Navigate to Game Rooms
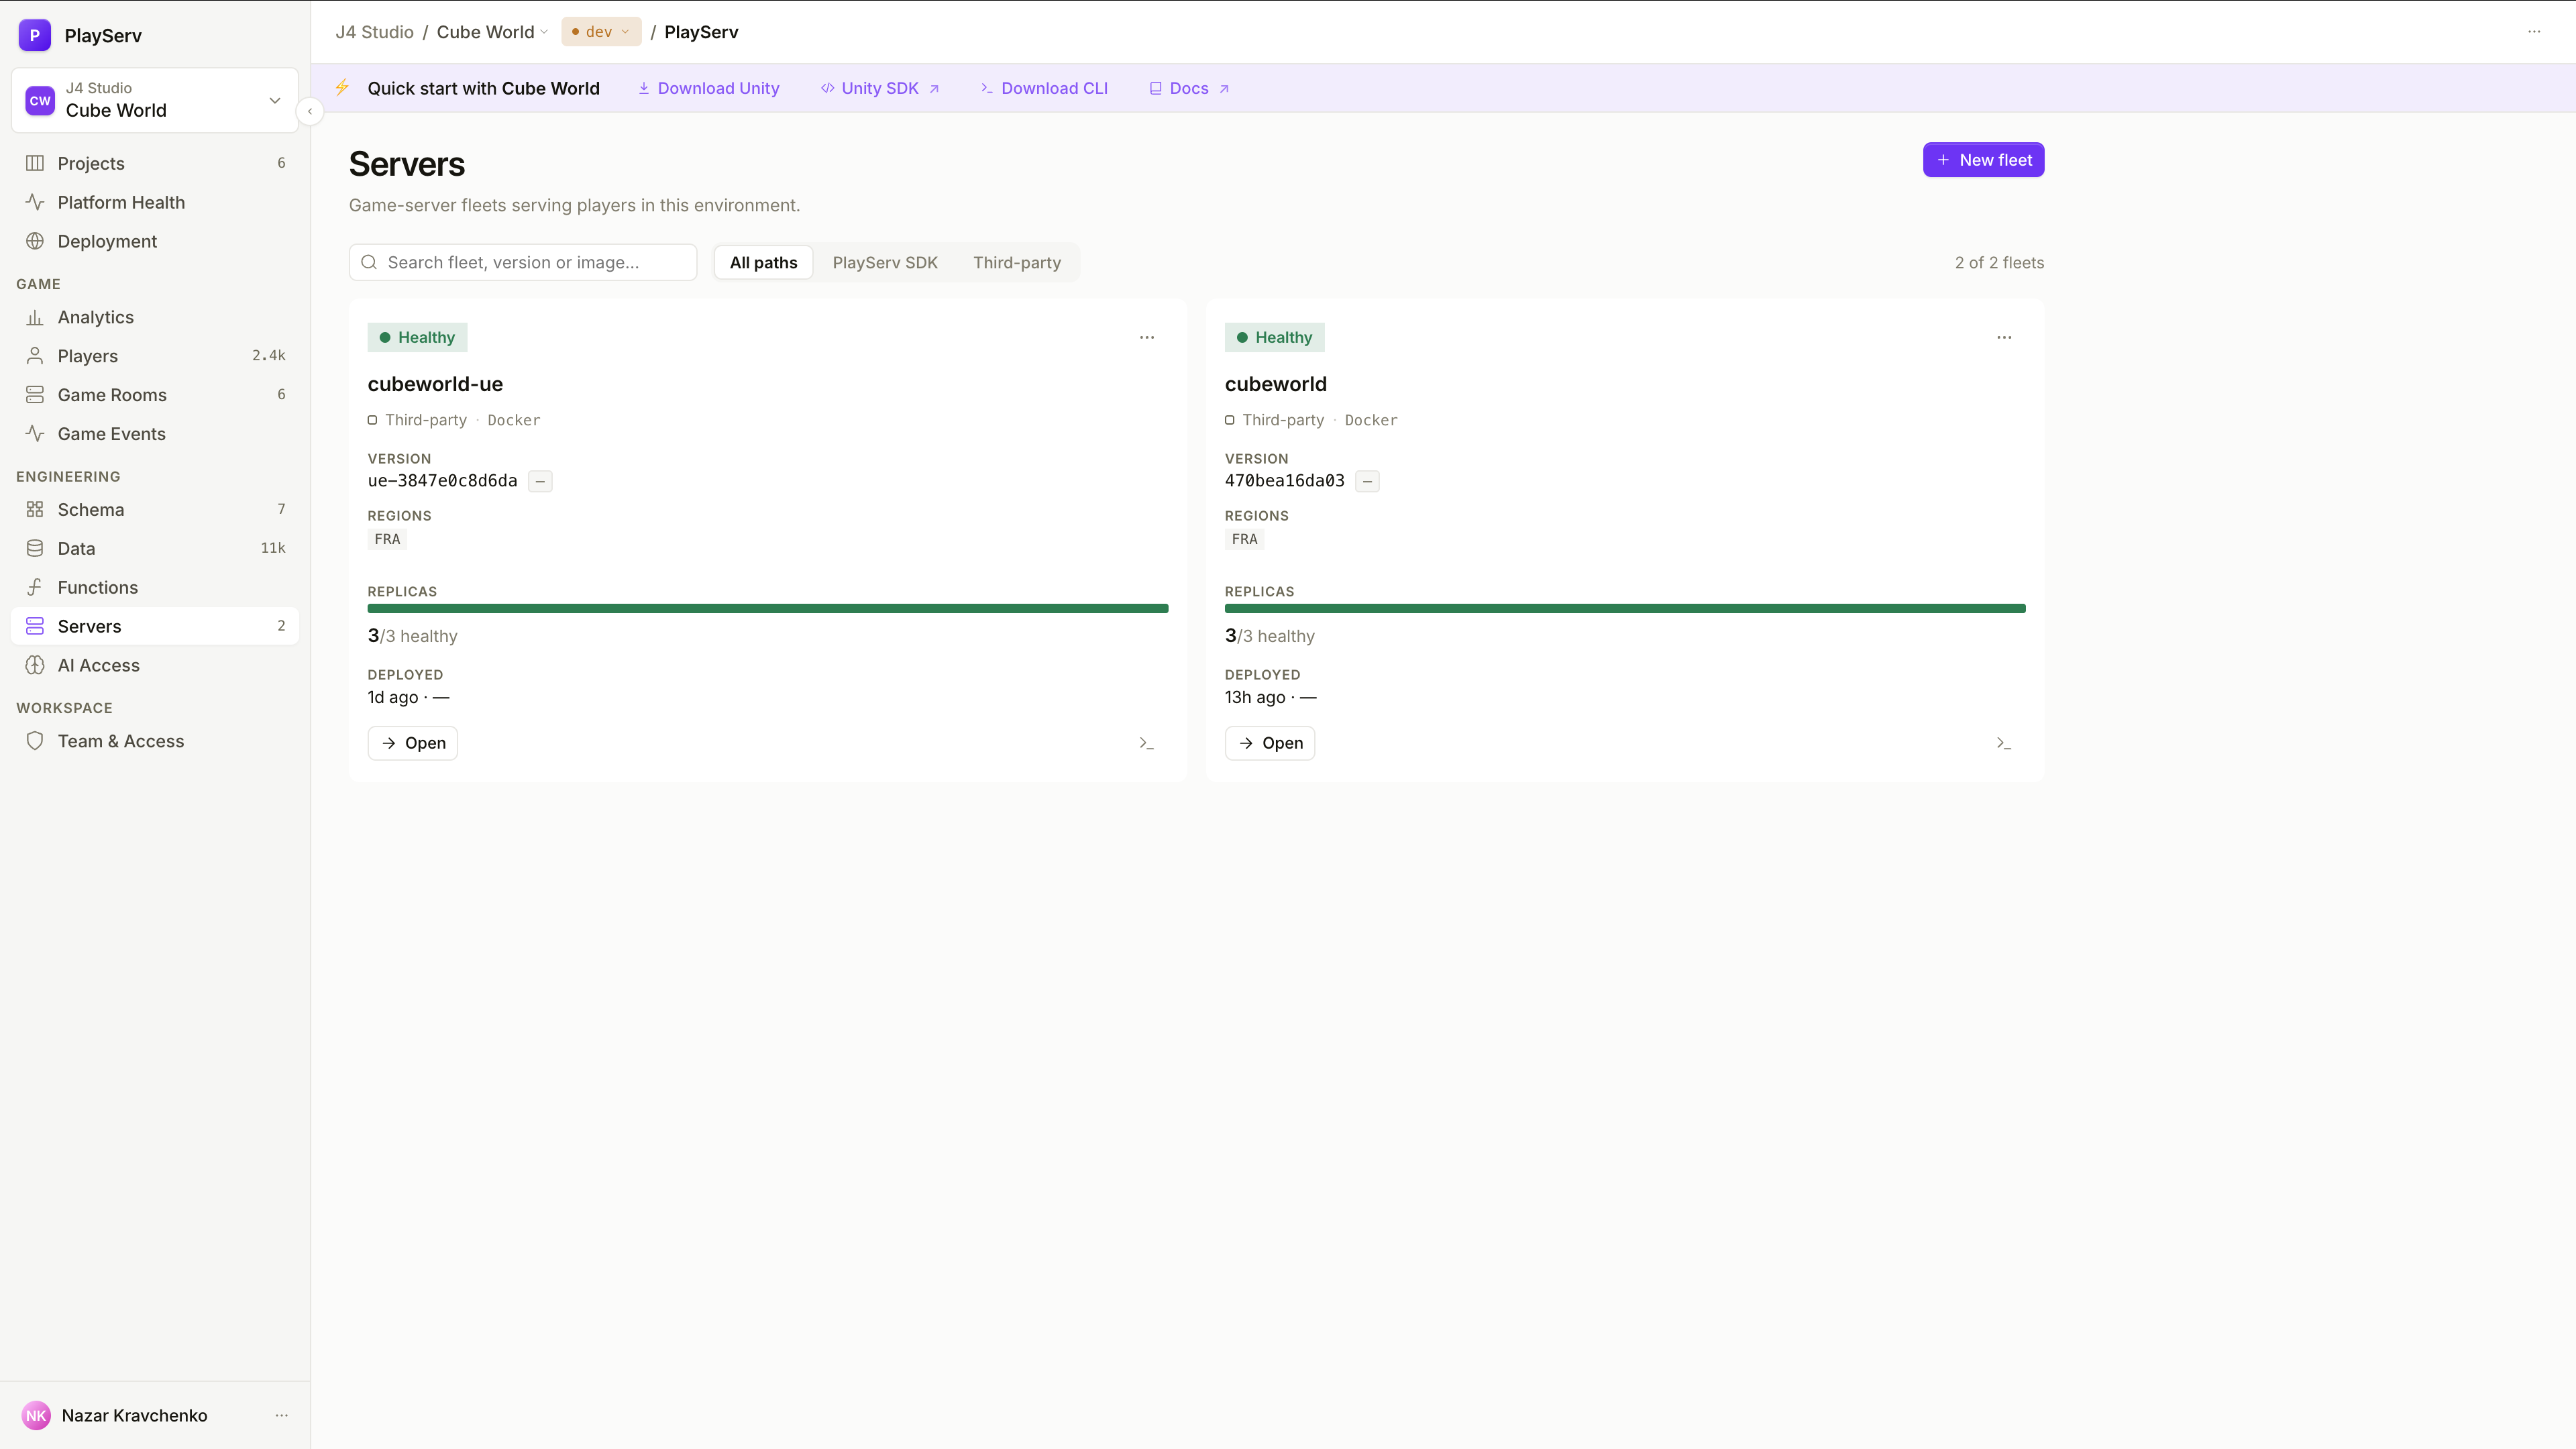This screenshot has height=1449, width=2576. pyautogui.click(x=155, y=395)
